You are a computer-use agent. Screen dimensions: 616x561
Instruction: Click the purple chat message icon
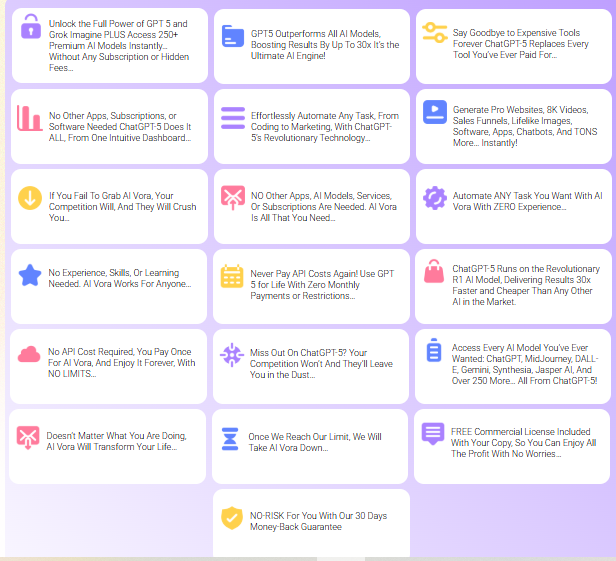coord(432,433)
